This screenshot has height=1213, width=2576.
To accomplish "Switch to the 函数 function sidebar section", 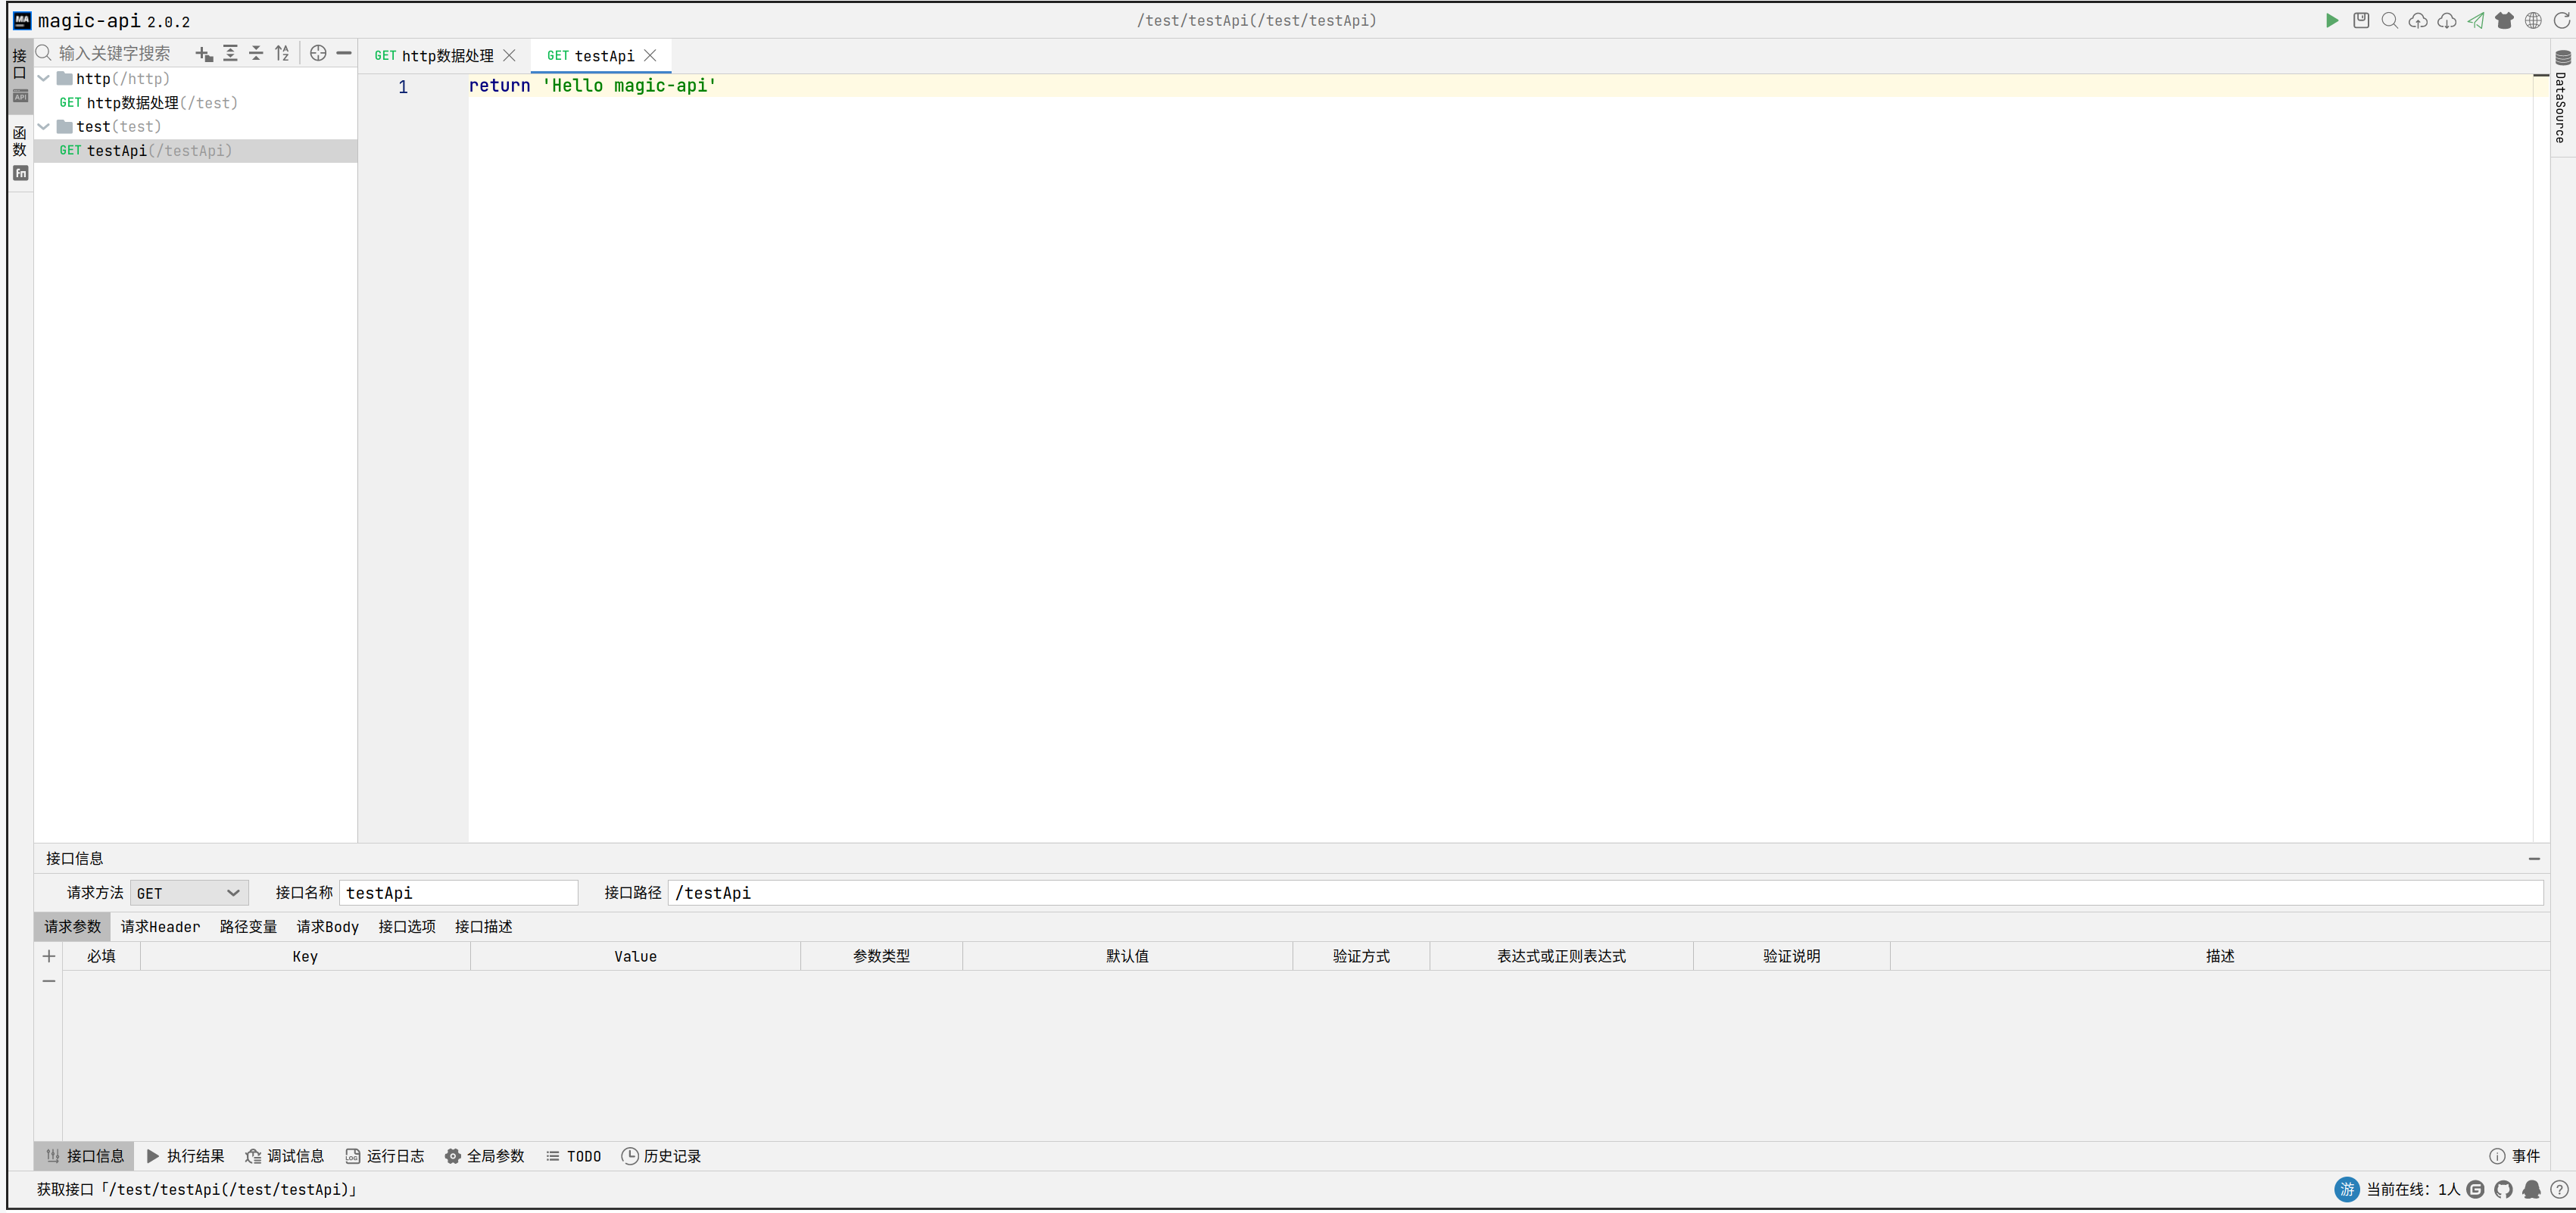I will pos(20,152).
